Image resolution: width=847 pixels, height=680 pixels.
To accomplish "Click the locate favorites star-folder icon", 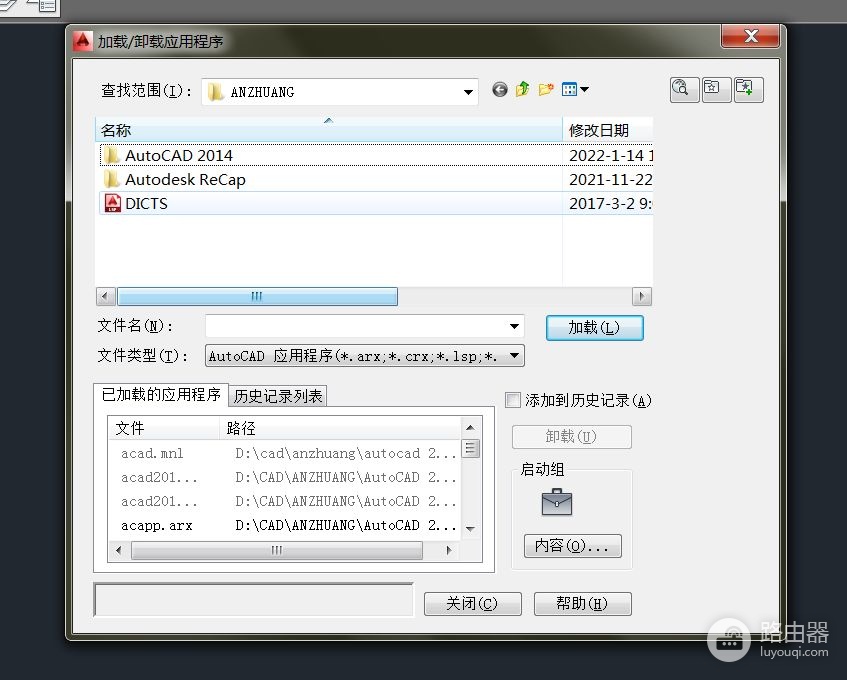I will [x=716, y=90].
